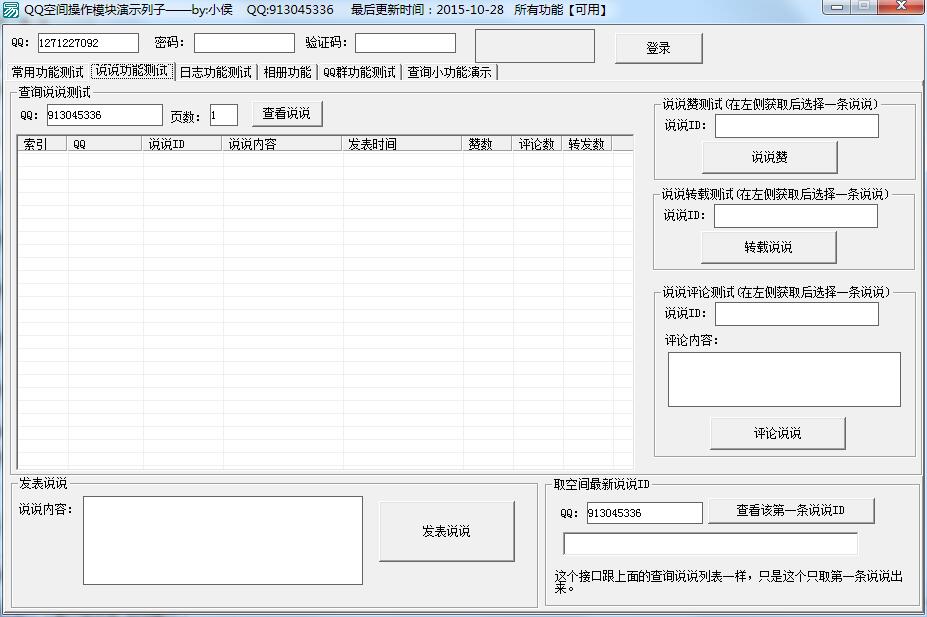
Task: Click the 说说ID field under 说说转载测试
Action: pos(796,216)
